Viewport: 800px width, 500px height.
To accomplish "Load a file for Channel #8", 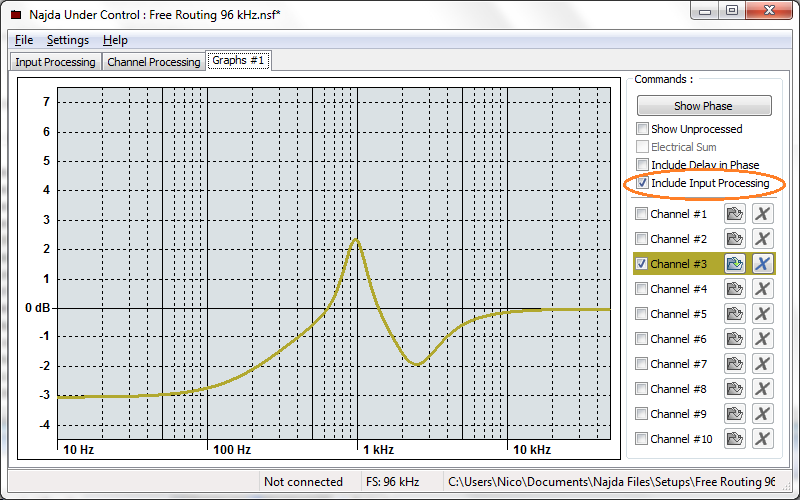I will click(735, 389).
